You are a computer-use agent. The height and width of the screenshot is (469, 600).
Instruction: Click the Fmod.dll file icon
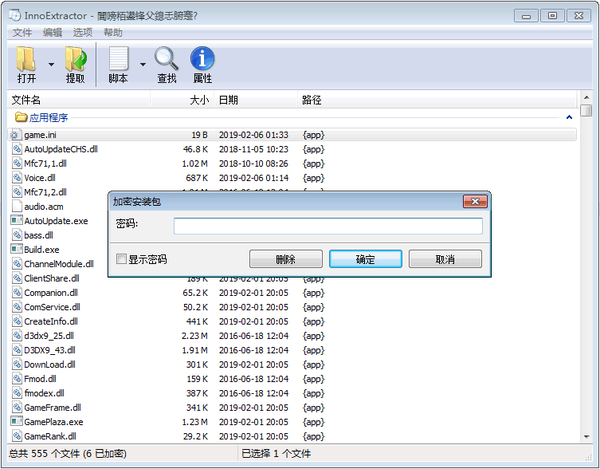coord(17,379)
